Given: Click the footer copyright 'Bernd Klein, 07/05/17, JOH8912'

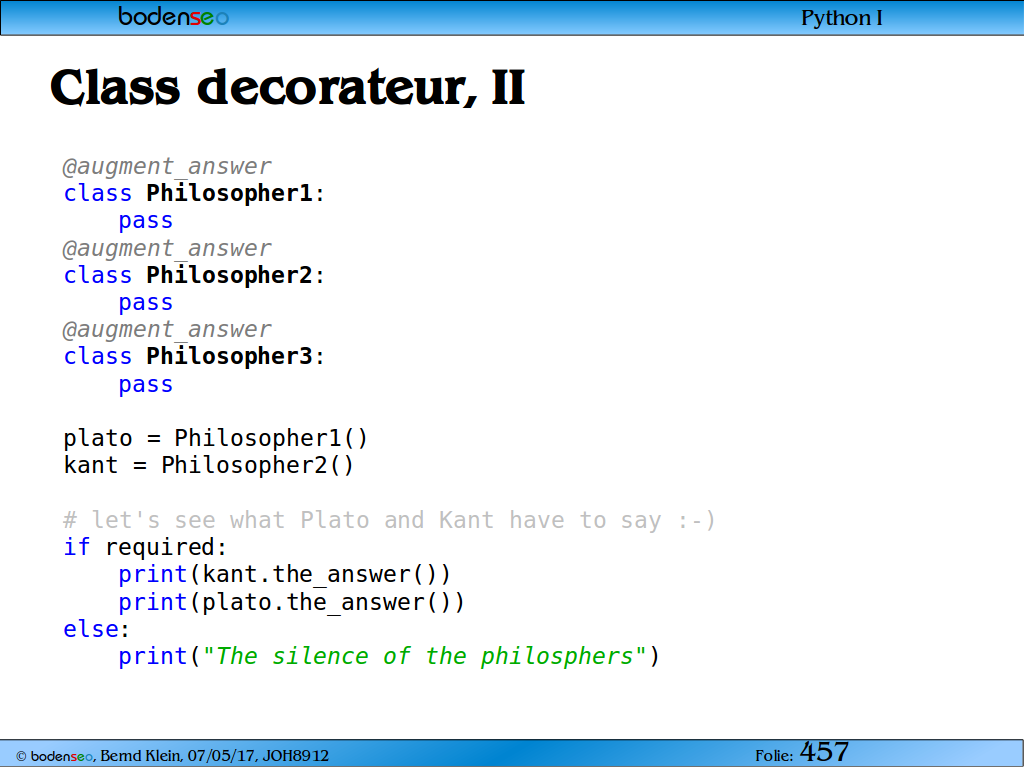Looking at the screenshot, I should pos(215,756).
